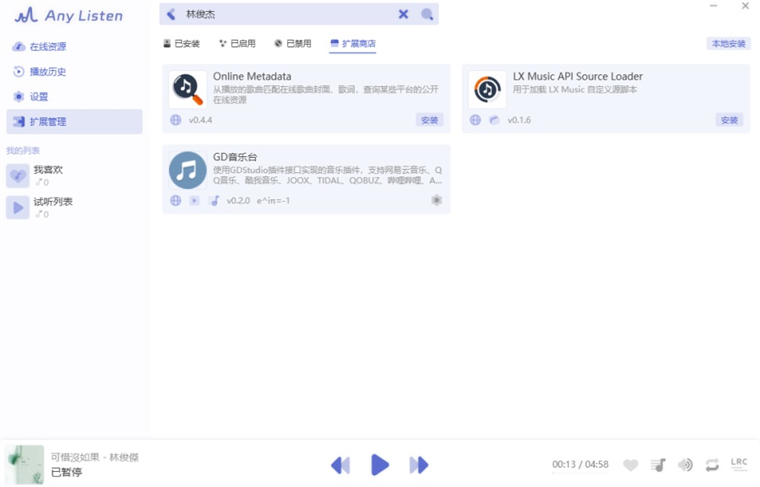
Task: Open the playlist queue music note icon
Action: pyautogui.click(x=658, y=465)
